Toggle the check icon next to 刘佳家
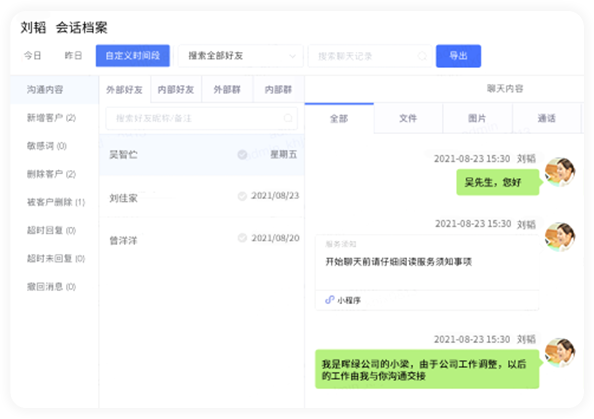 click(x=242, y=196)
